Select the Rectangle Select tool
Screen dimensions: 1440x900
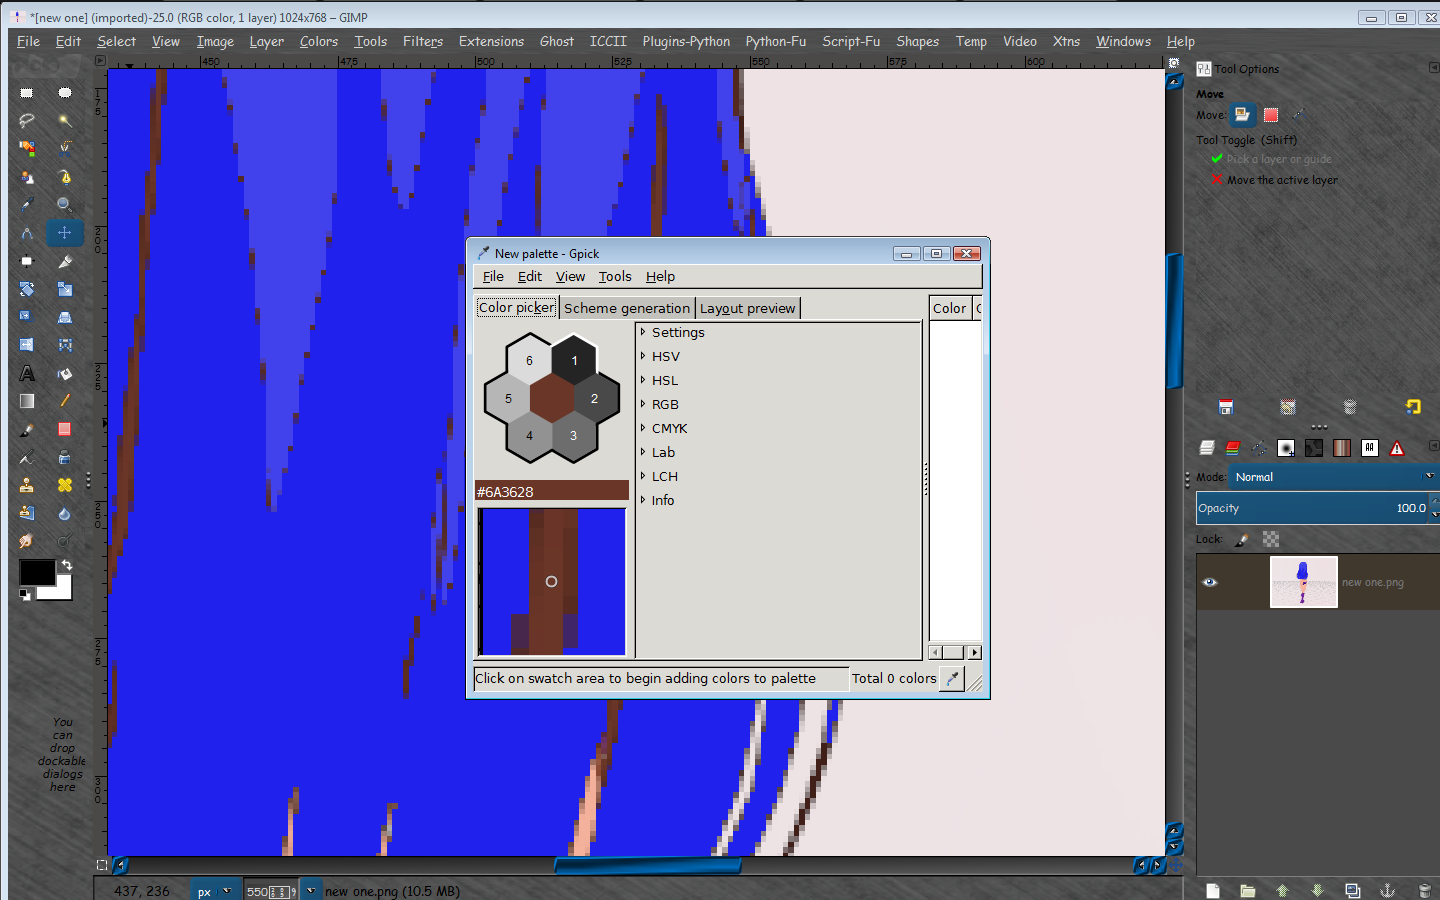27,93
